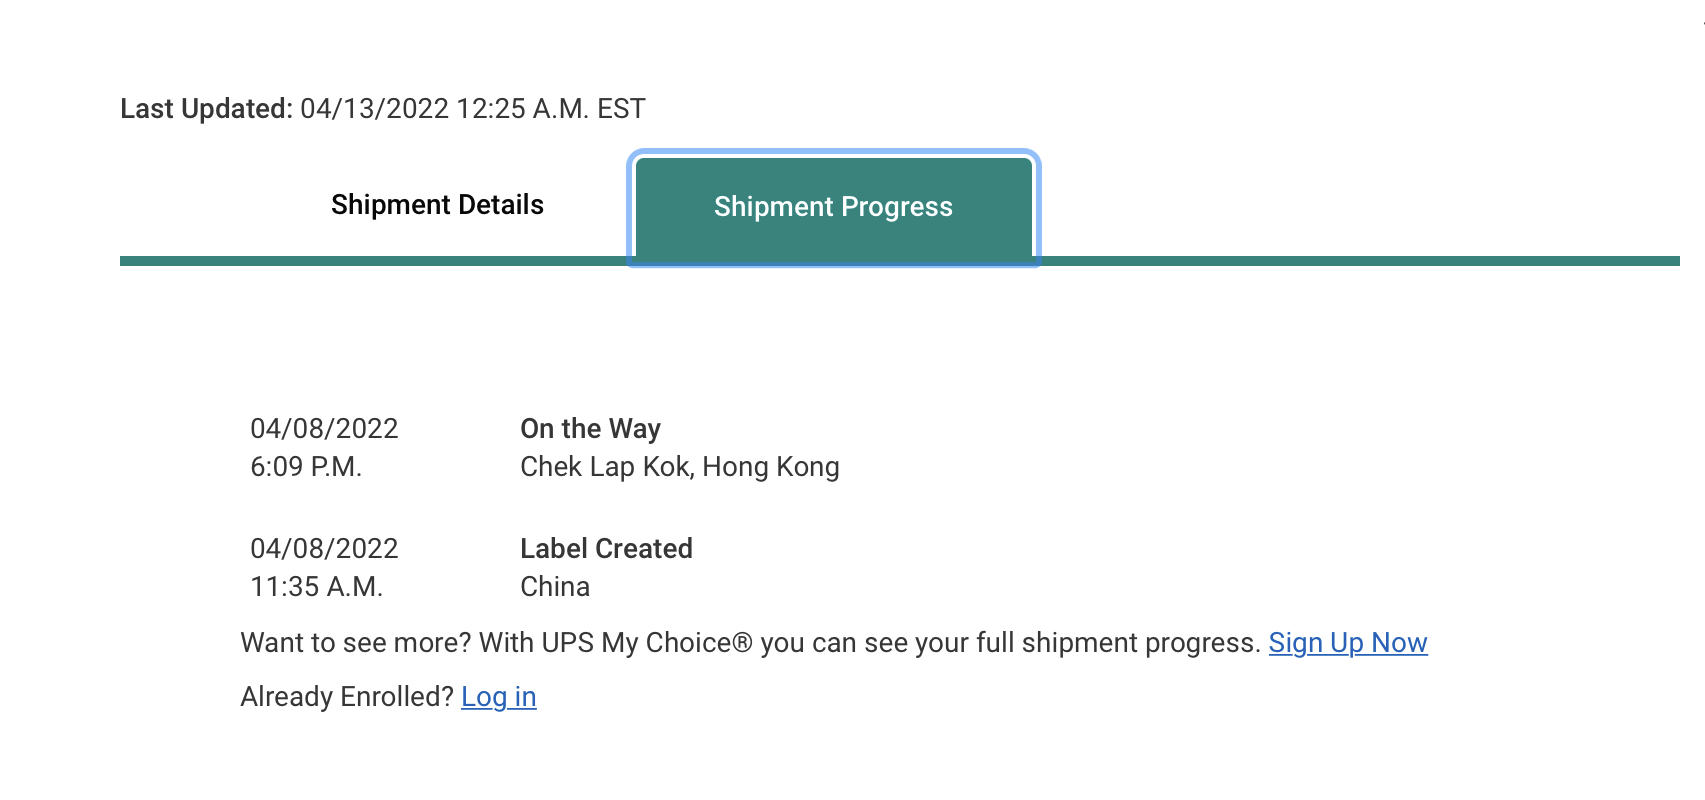Click the Label Created status heading

[606, 549]
